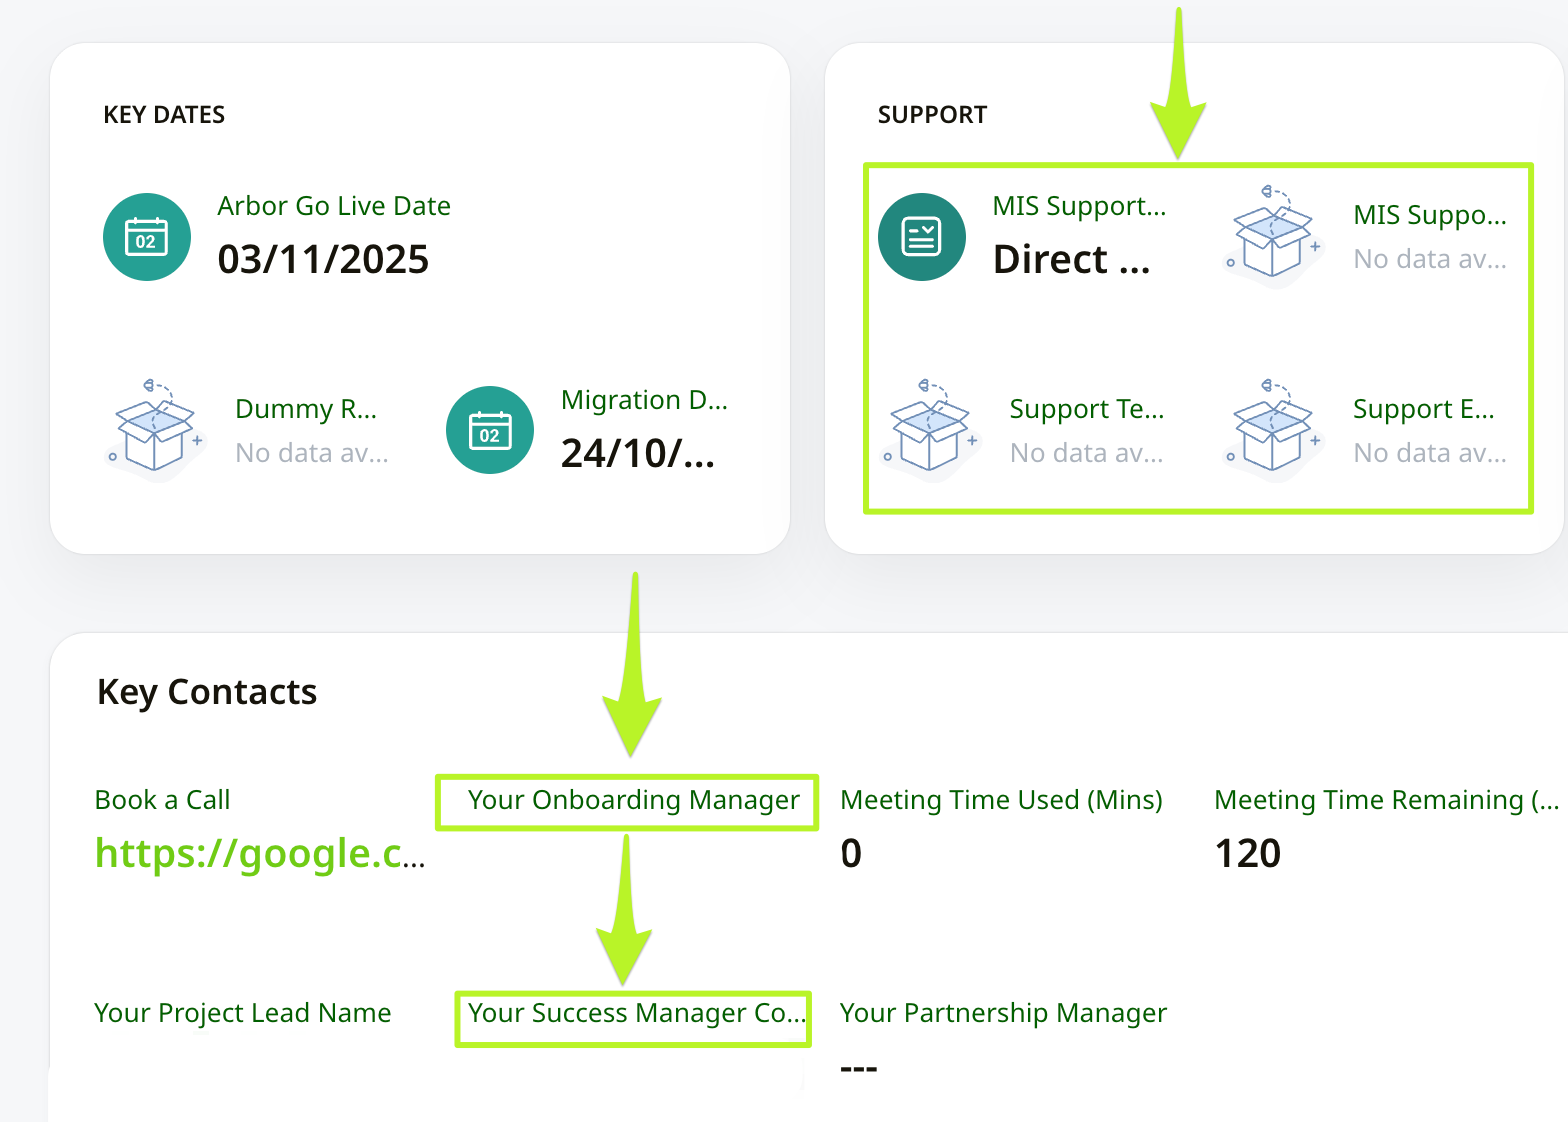
Task: Click the SUPPORT card heading
Action: (932, 115)
